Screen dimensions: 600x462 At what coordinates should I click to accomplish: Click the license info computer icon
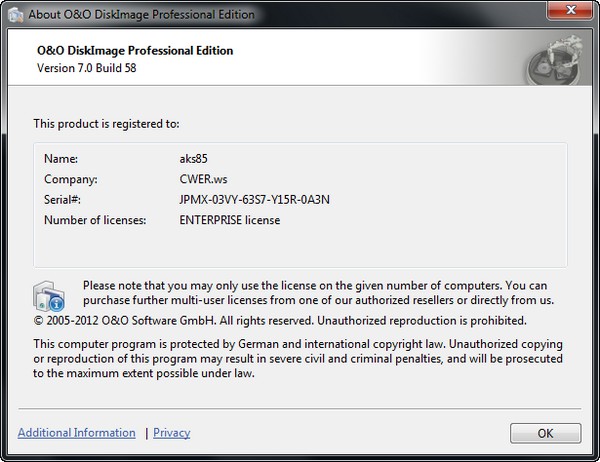click(x=50, y=295)
